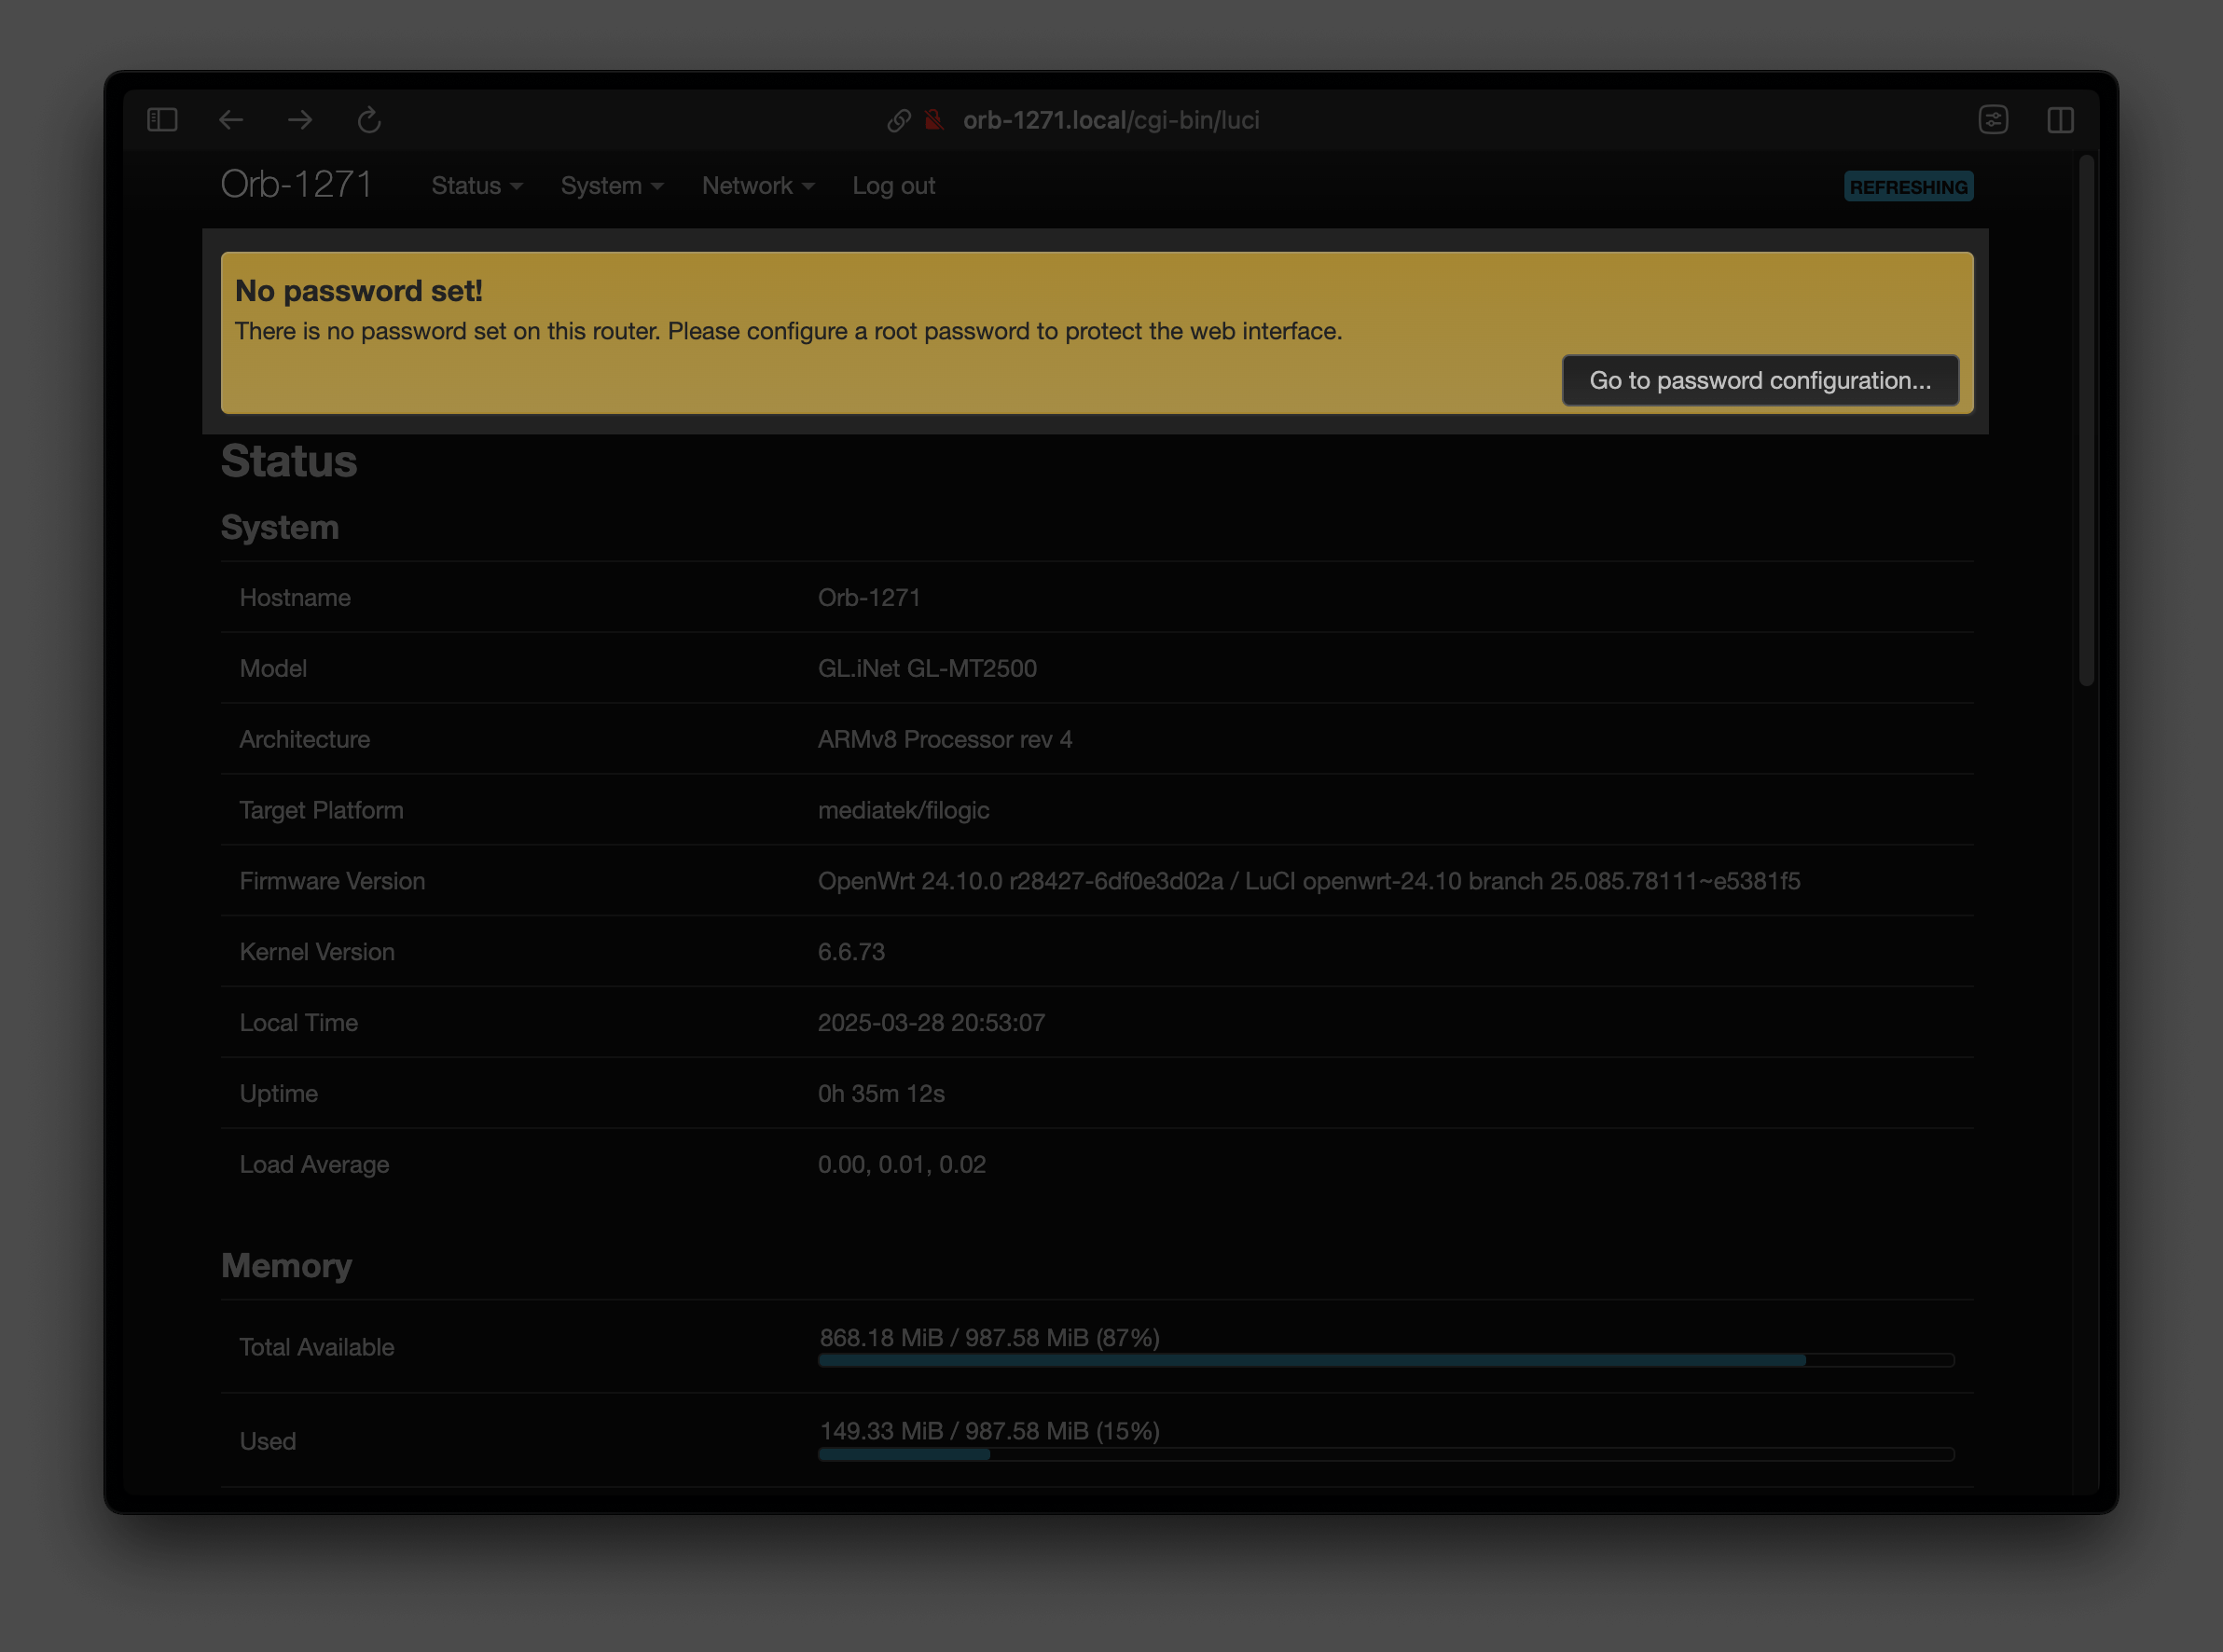This screenshot has height=1652, width=2223.
Task: Open the page controls icon at top right
Action: (1993, 120)
